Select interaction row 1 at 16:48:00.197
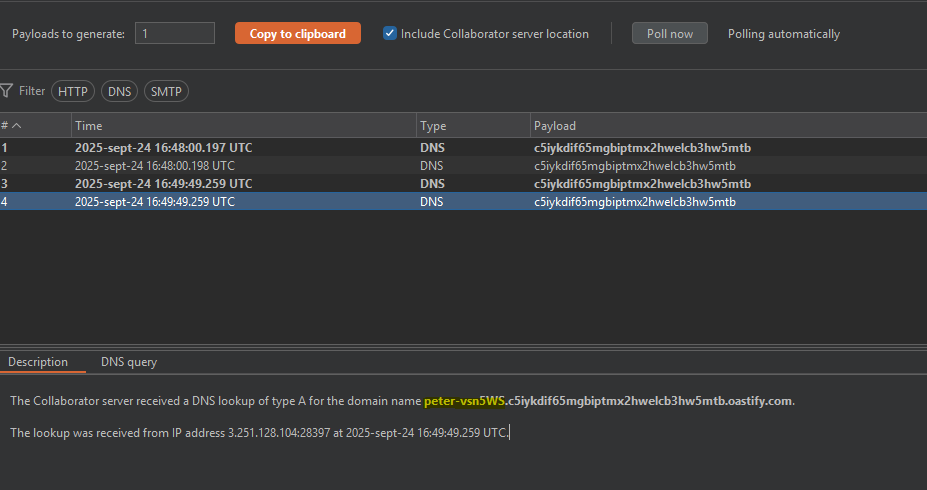The width and height of the screenshot is (927, 490). tap(163, 148)
